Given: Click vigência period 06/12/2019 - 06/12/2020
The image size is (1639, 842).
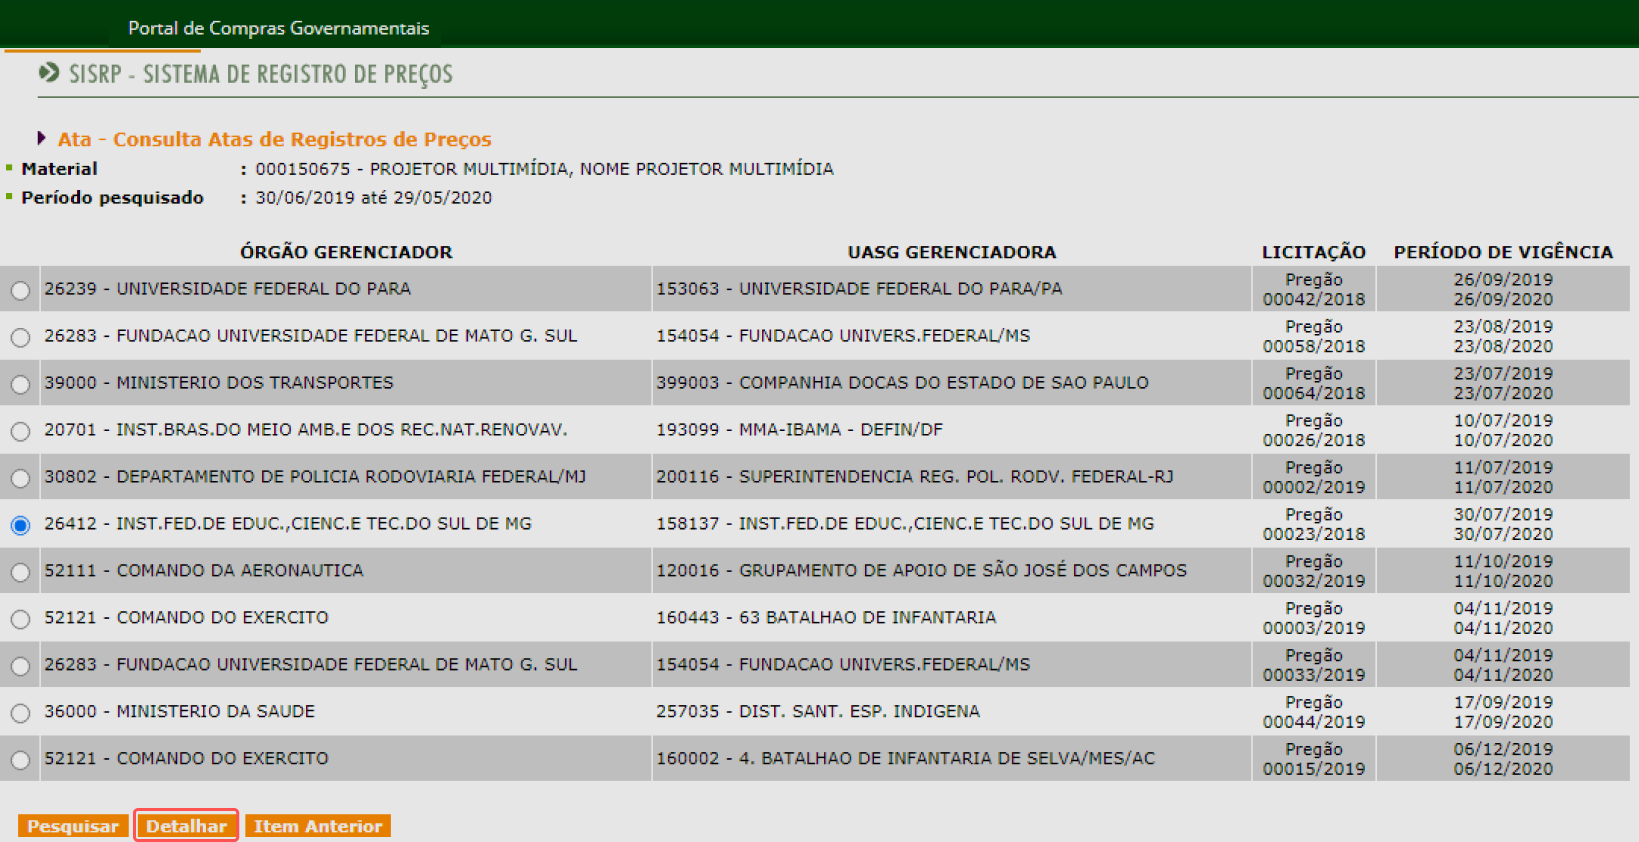Looking at the screenshot, I should click(1503, 759).
